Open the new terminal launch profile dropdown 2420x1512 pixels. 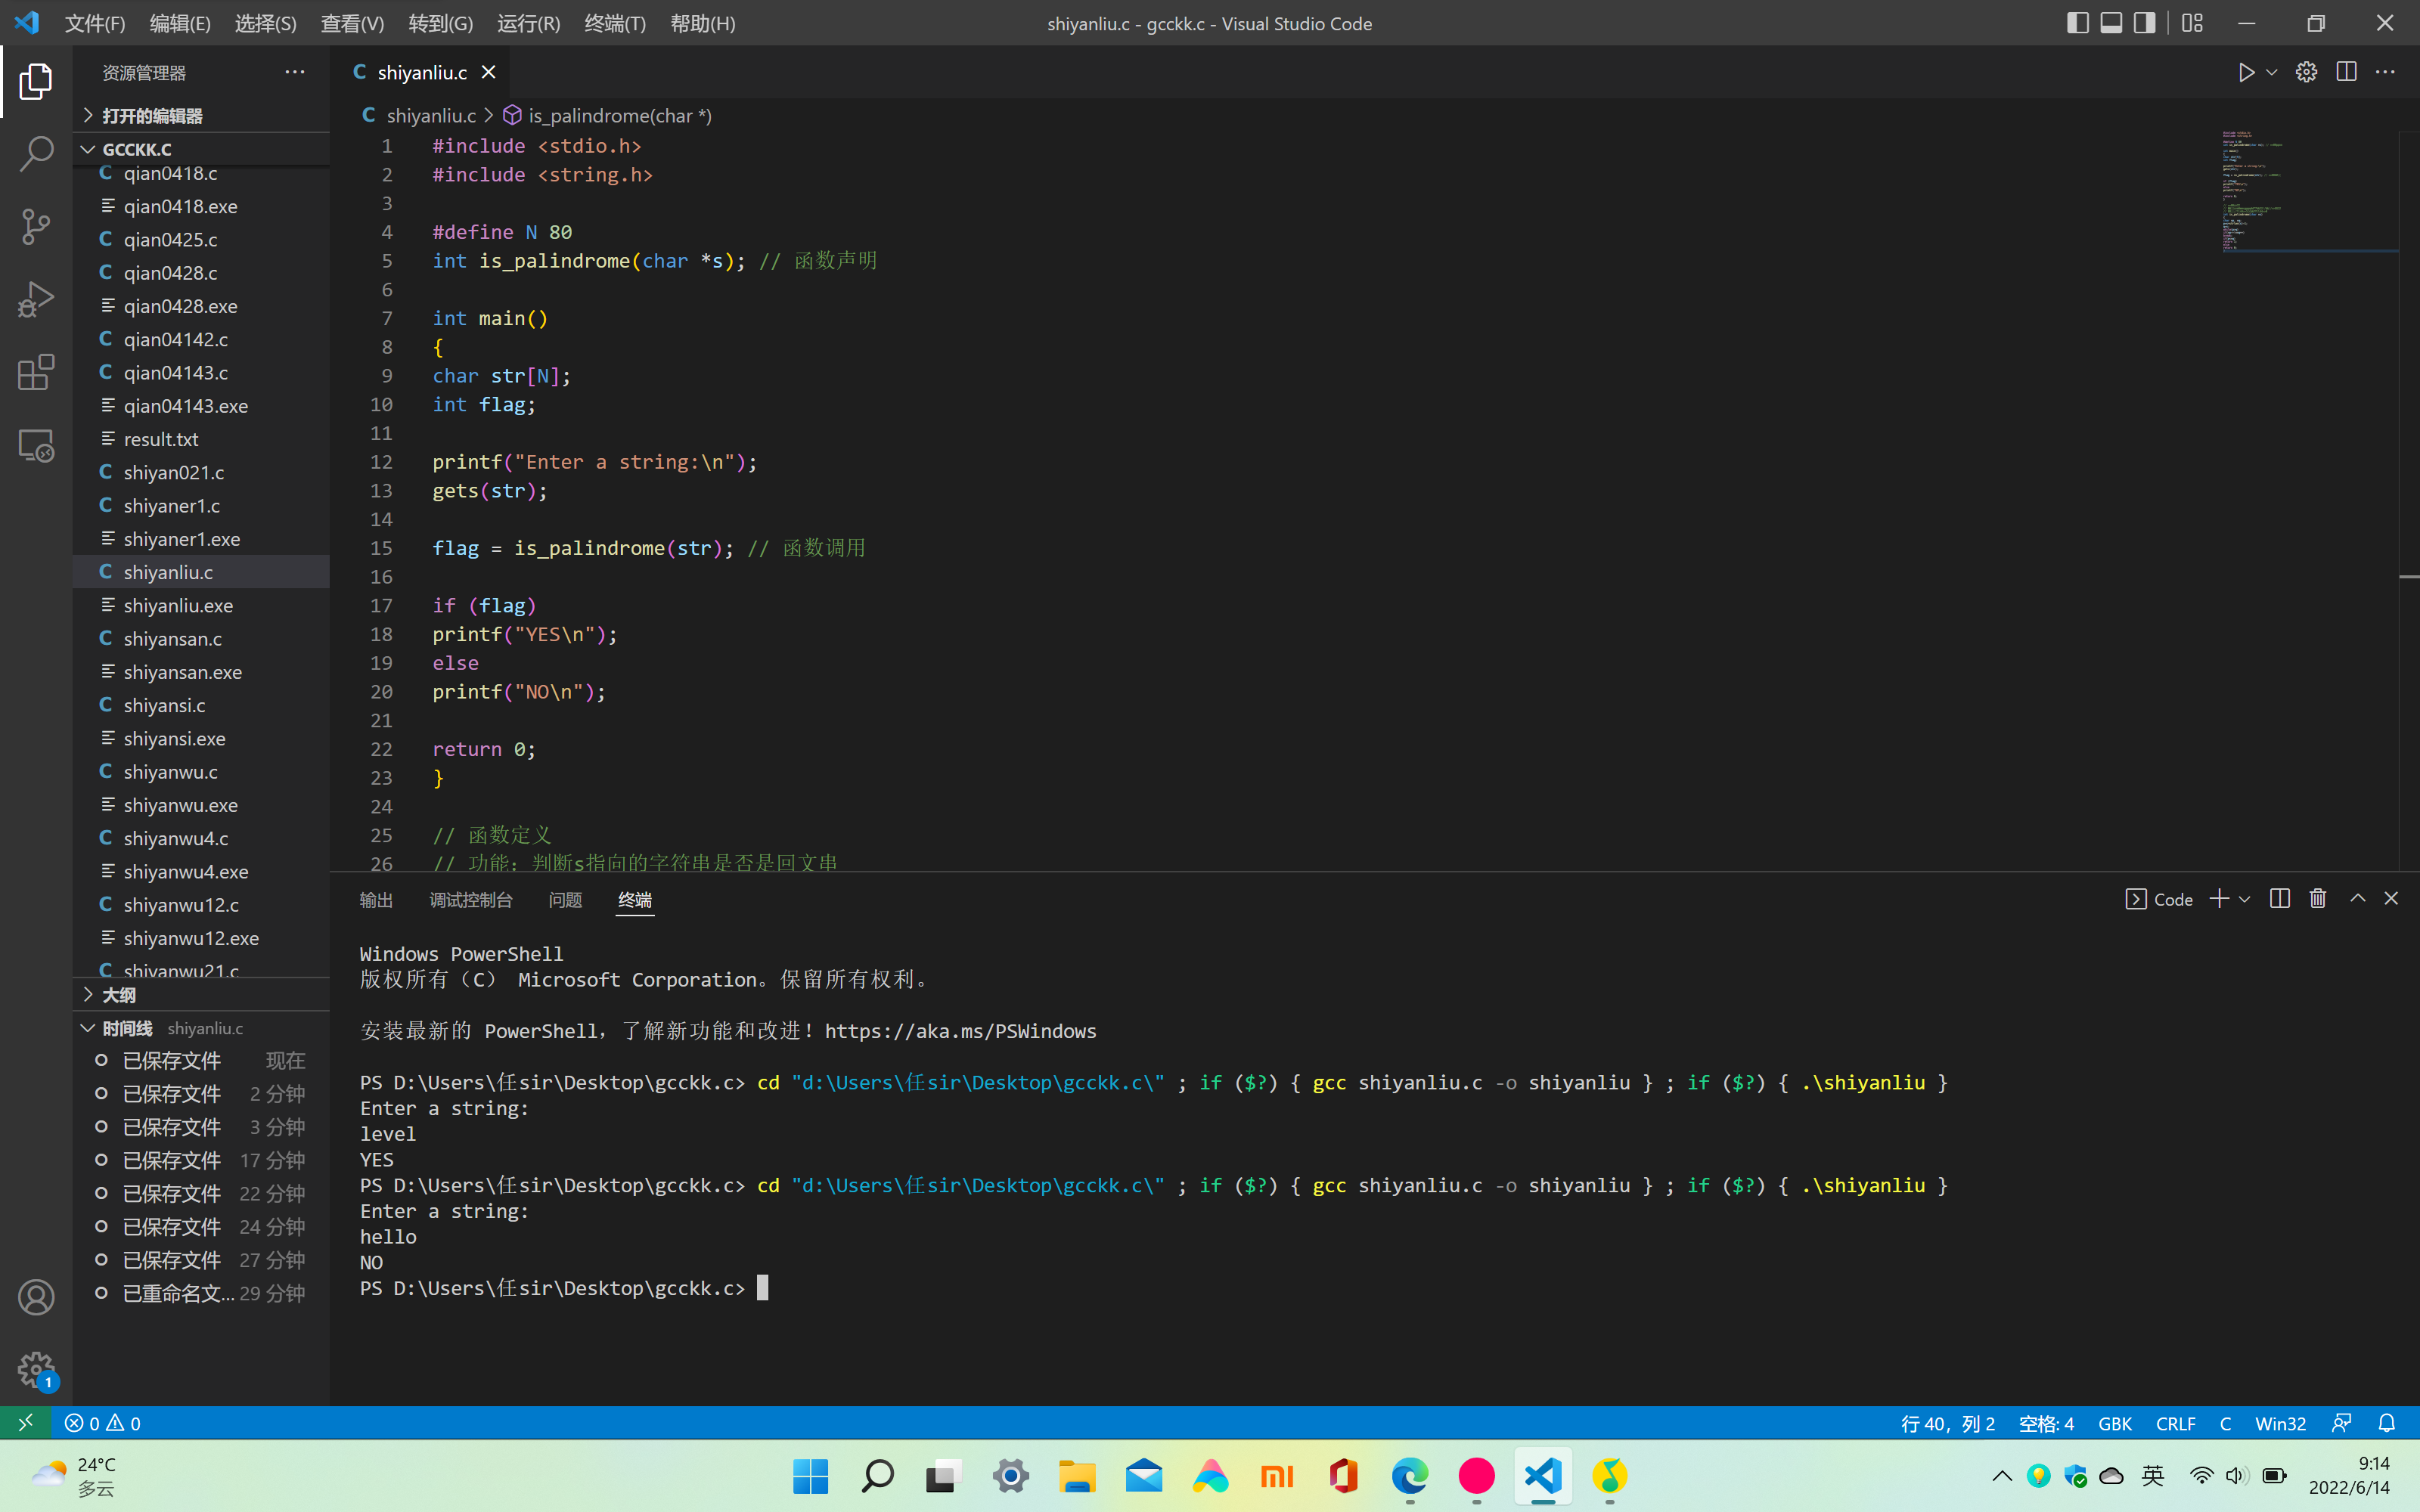[x=2244, y=899]
